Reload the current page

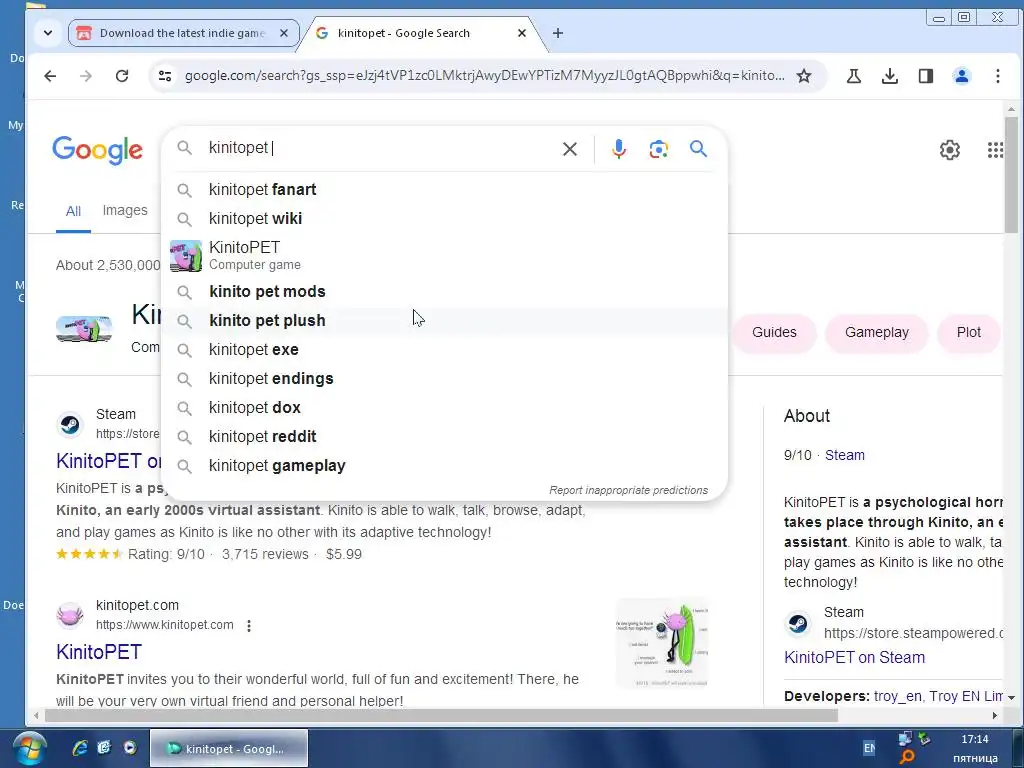coord(122,76)
